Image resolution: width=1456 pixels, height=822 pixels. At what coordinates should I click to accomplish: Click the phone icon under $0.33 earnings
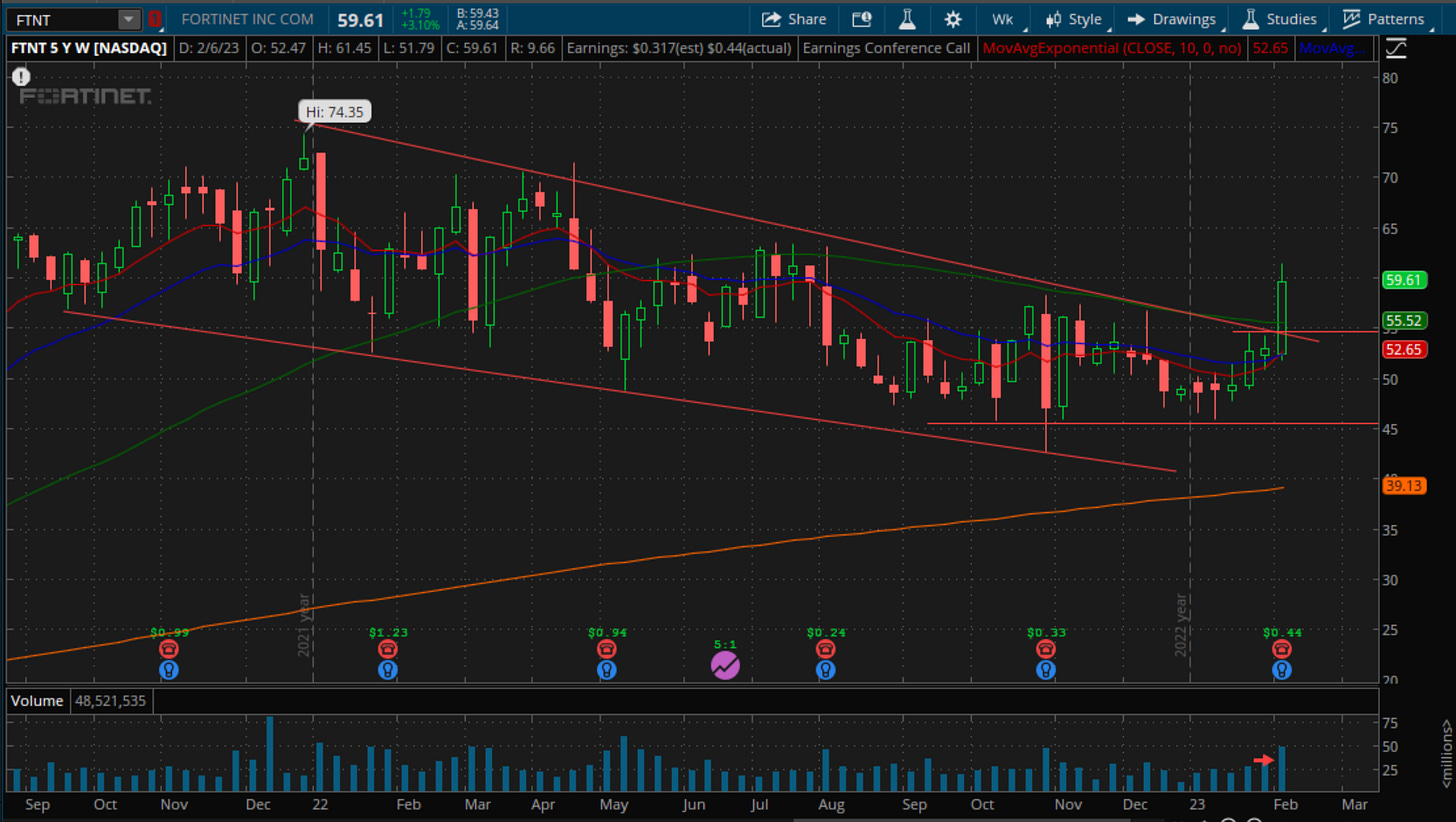click(1045, 648)
